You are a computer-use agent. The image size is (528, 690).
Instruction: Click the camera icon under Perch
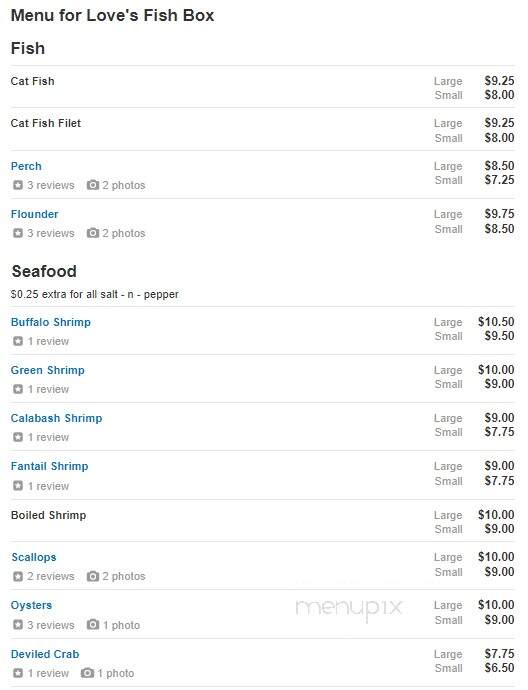(92, 185)
